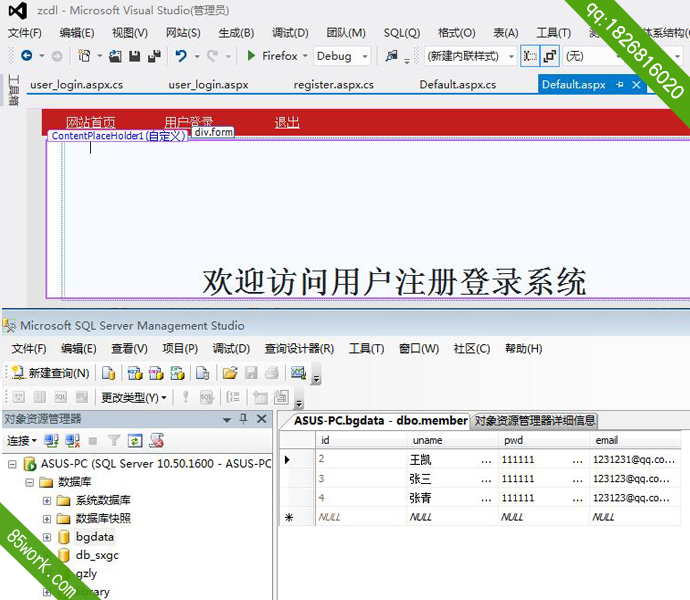Screen dimensions: 690x600
Task: Switch to user_login.aspx tab
Action: pyautogui.click(x=208, y=85)
